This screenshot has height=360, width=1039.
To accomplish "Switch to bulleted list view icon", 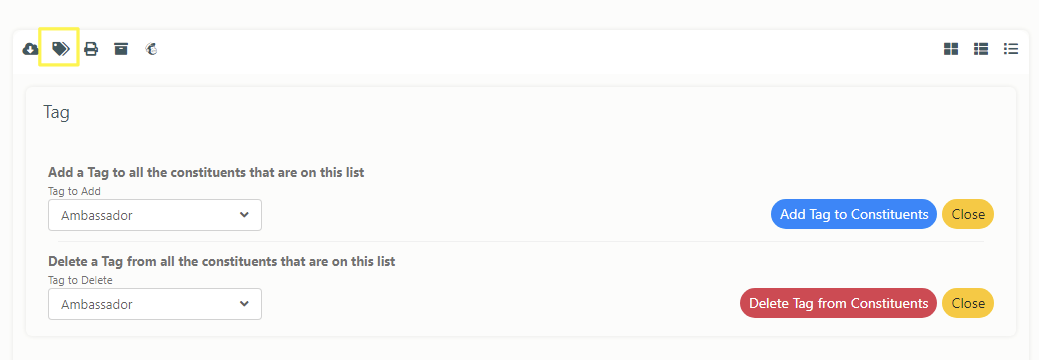I will point(1011,48).
